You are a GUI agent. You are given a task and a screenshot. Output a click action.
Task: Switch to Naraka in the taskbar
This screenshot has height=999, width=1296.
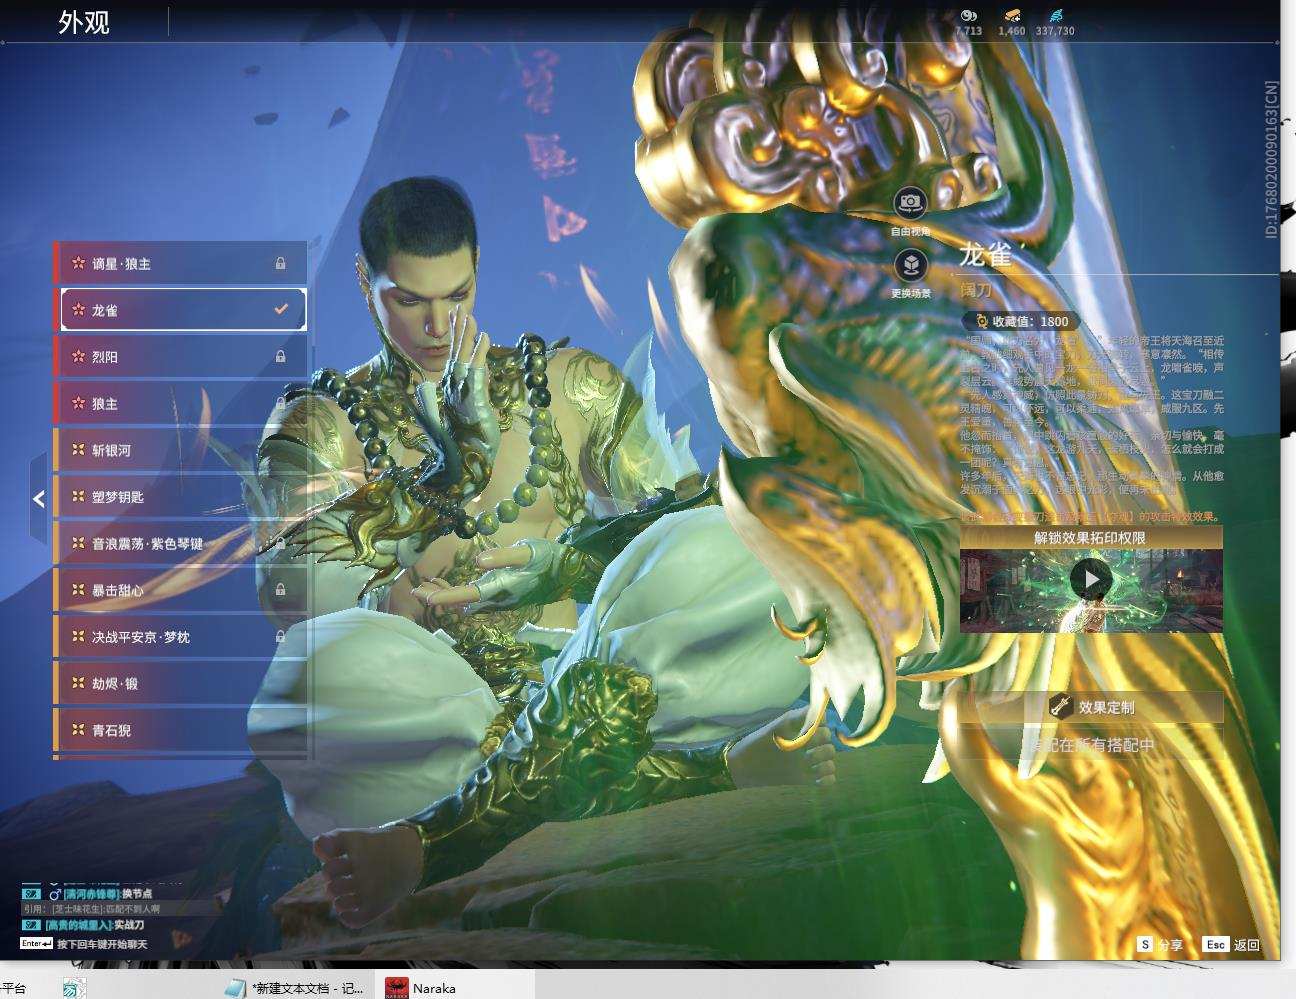coord(455,987)
